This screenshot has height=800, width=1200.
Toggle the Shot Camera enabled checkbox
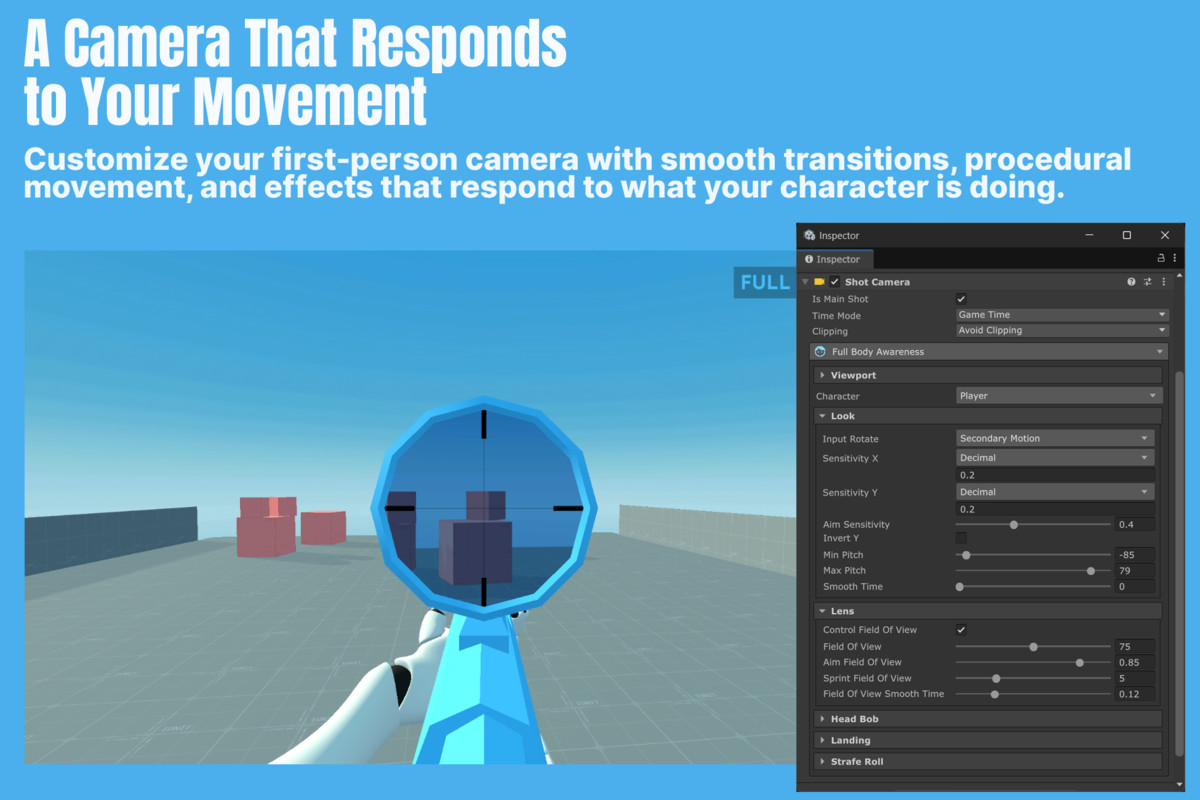835,282
